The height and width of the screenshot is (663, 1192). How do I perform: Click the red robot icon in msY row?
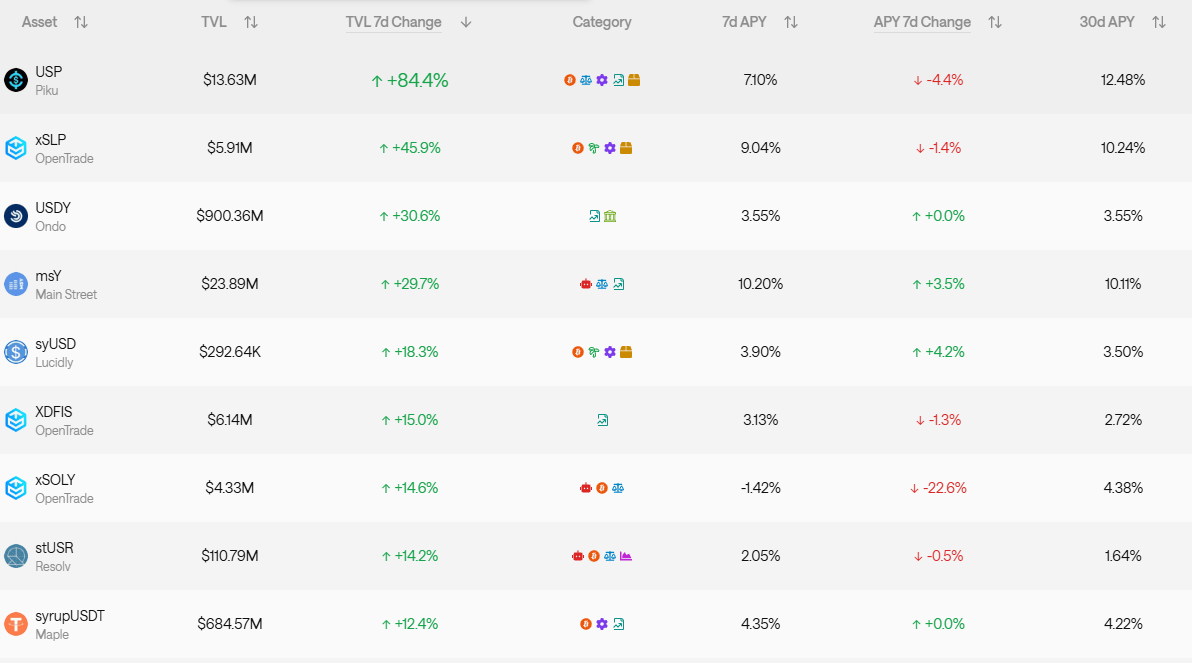click(586, 284)
